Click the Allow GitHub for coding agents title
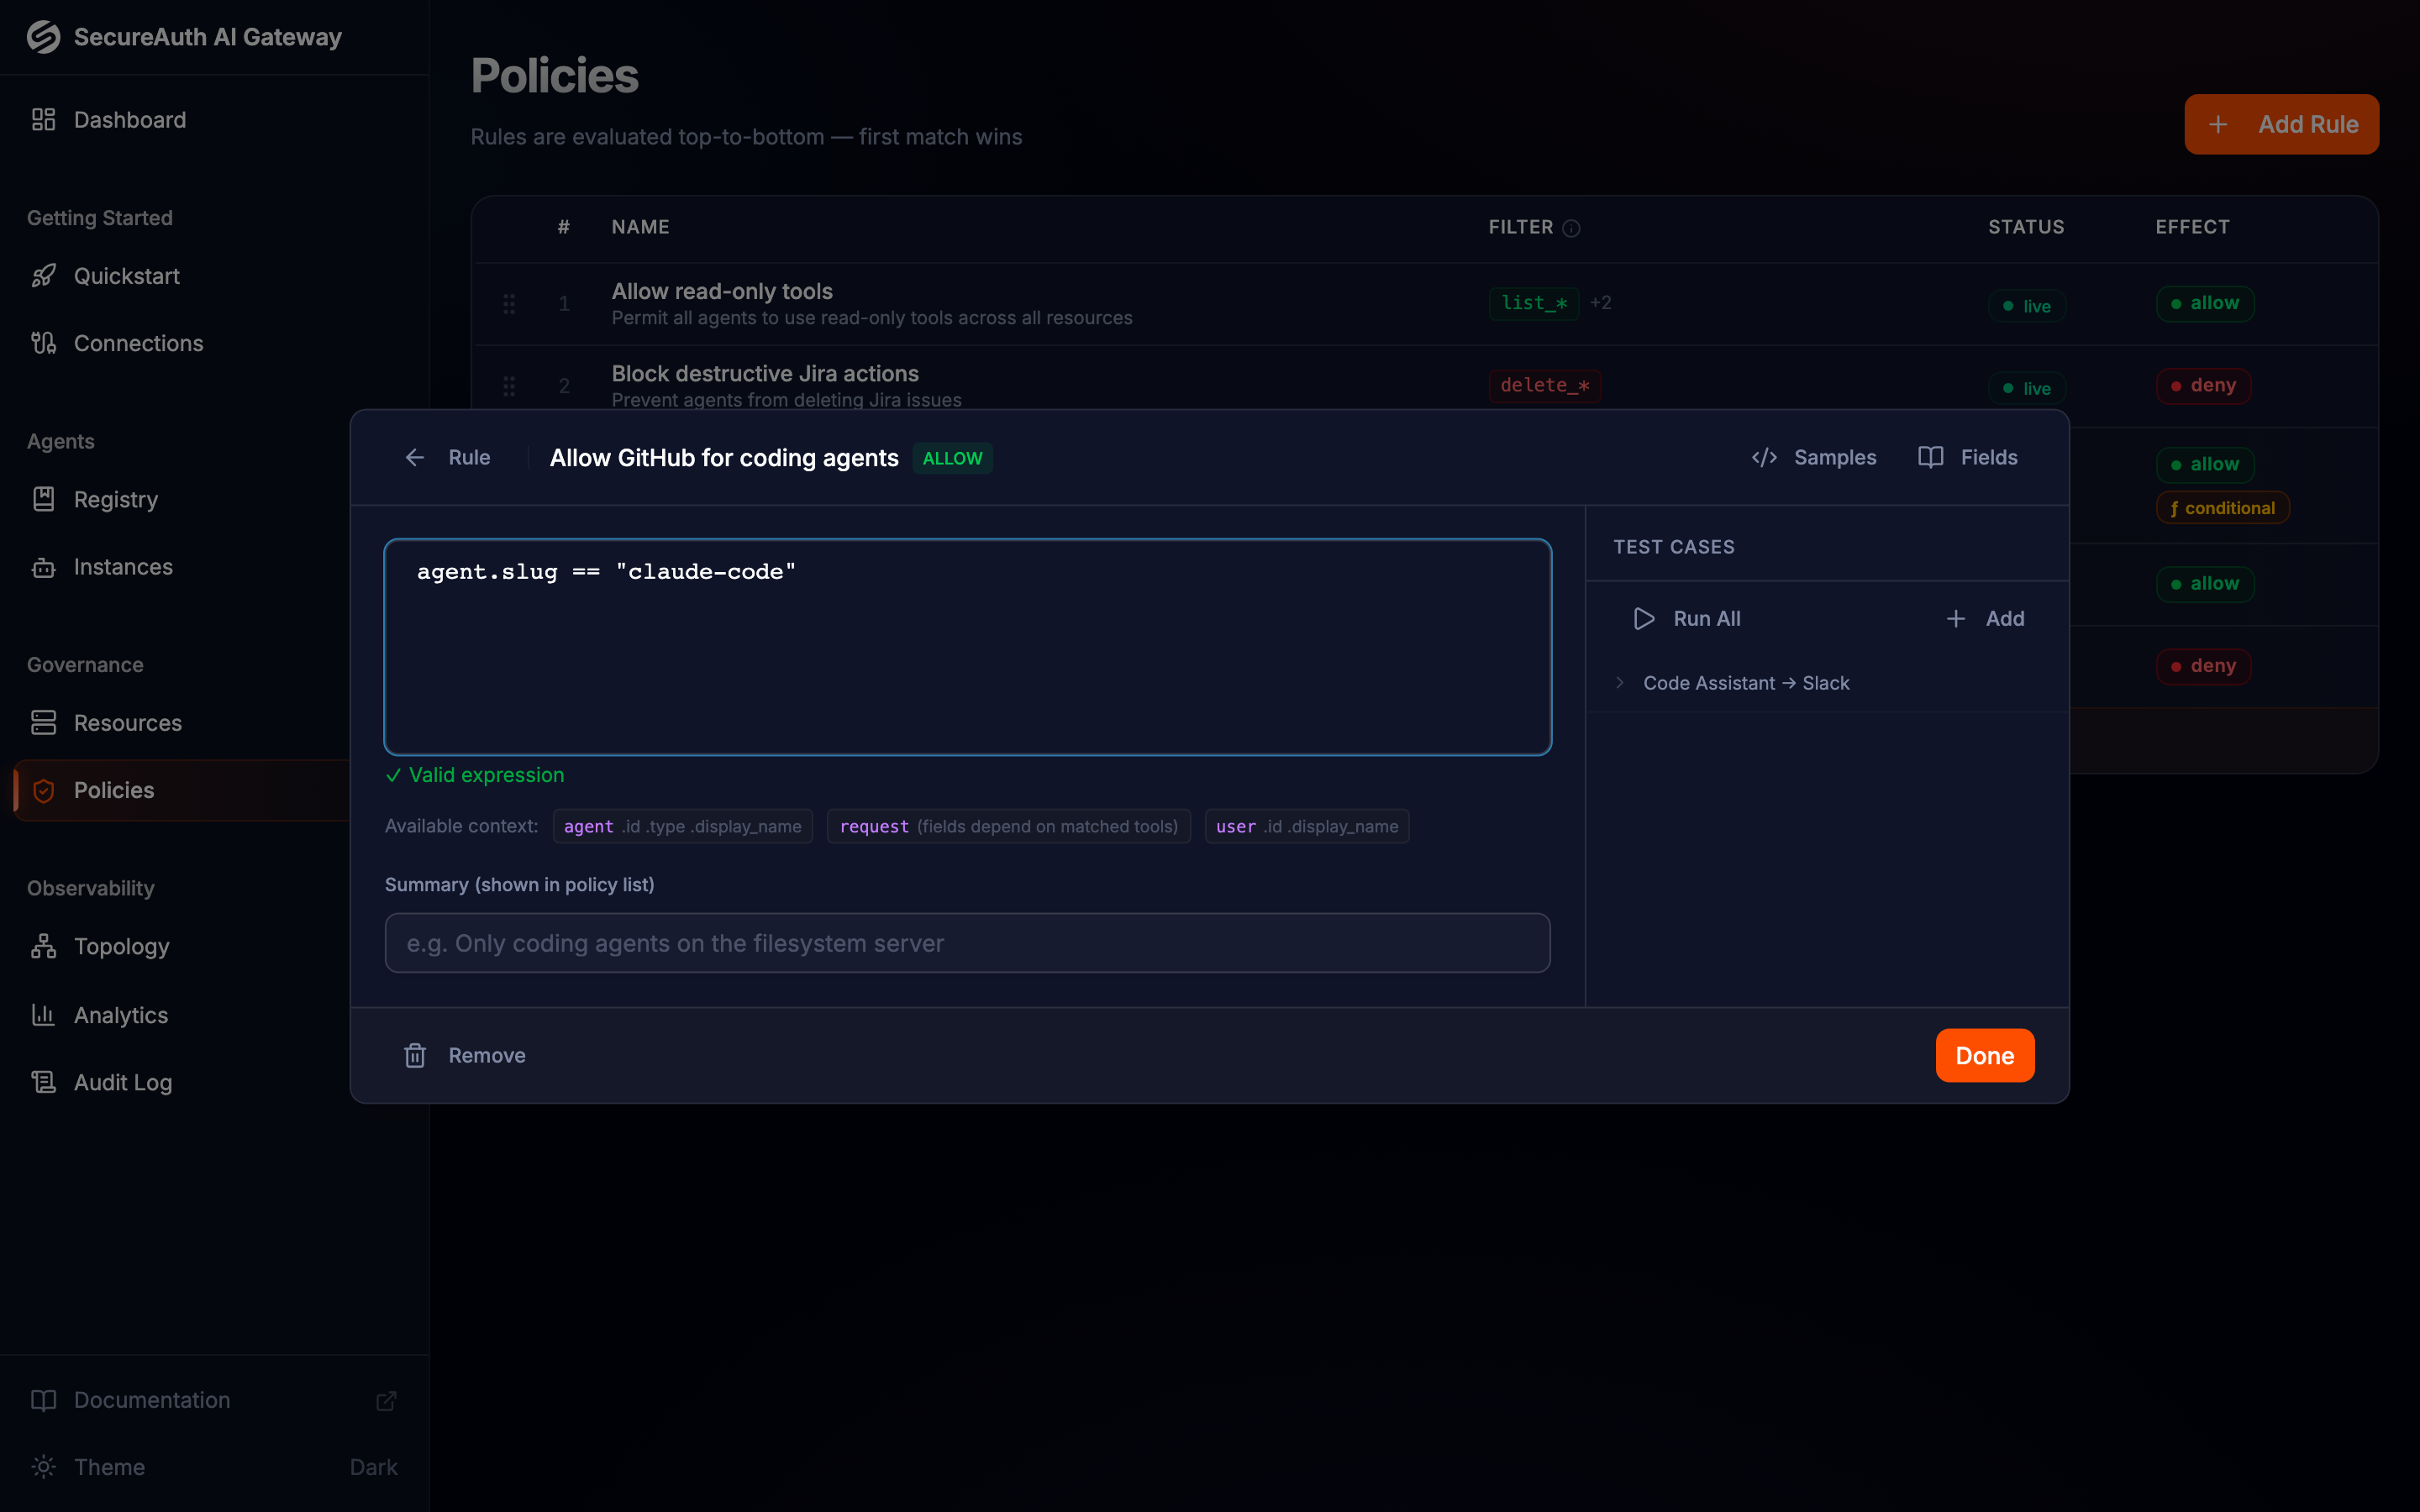Viewport: 2420px width, 1512px height. coord(724,458)
